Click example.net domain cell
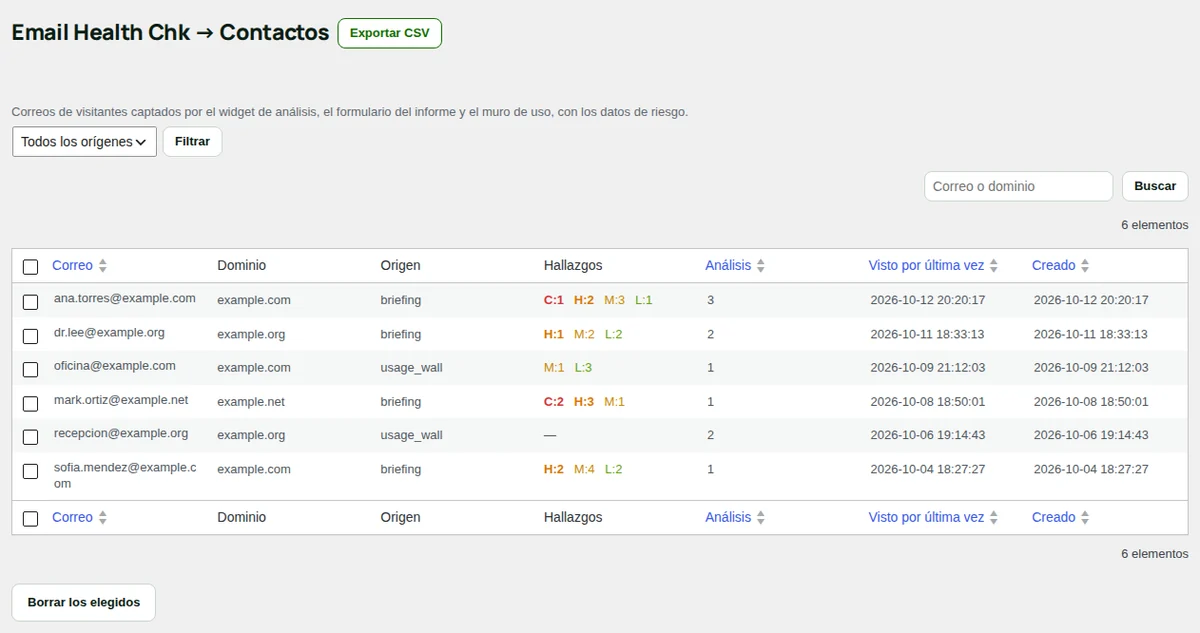The image size is (1200, 633). 251,402
